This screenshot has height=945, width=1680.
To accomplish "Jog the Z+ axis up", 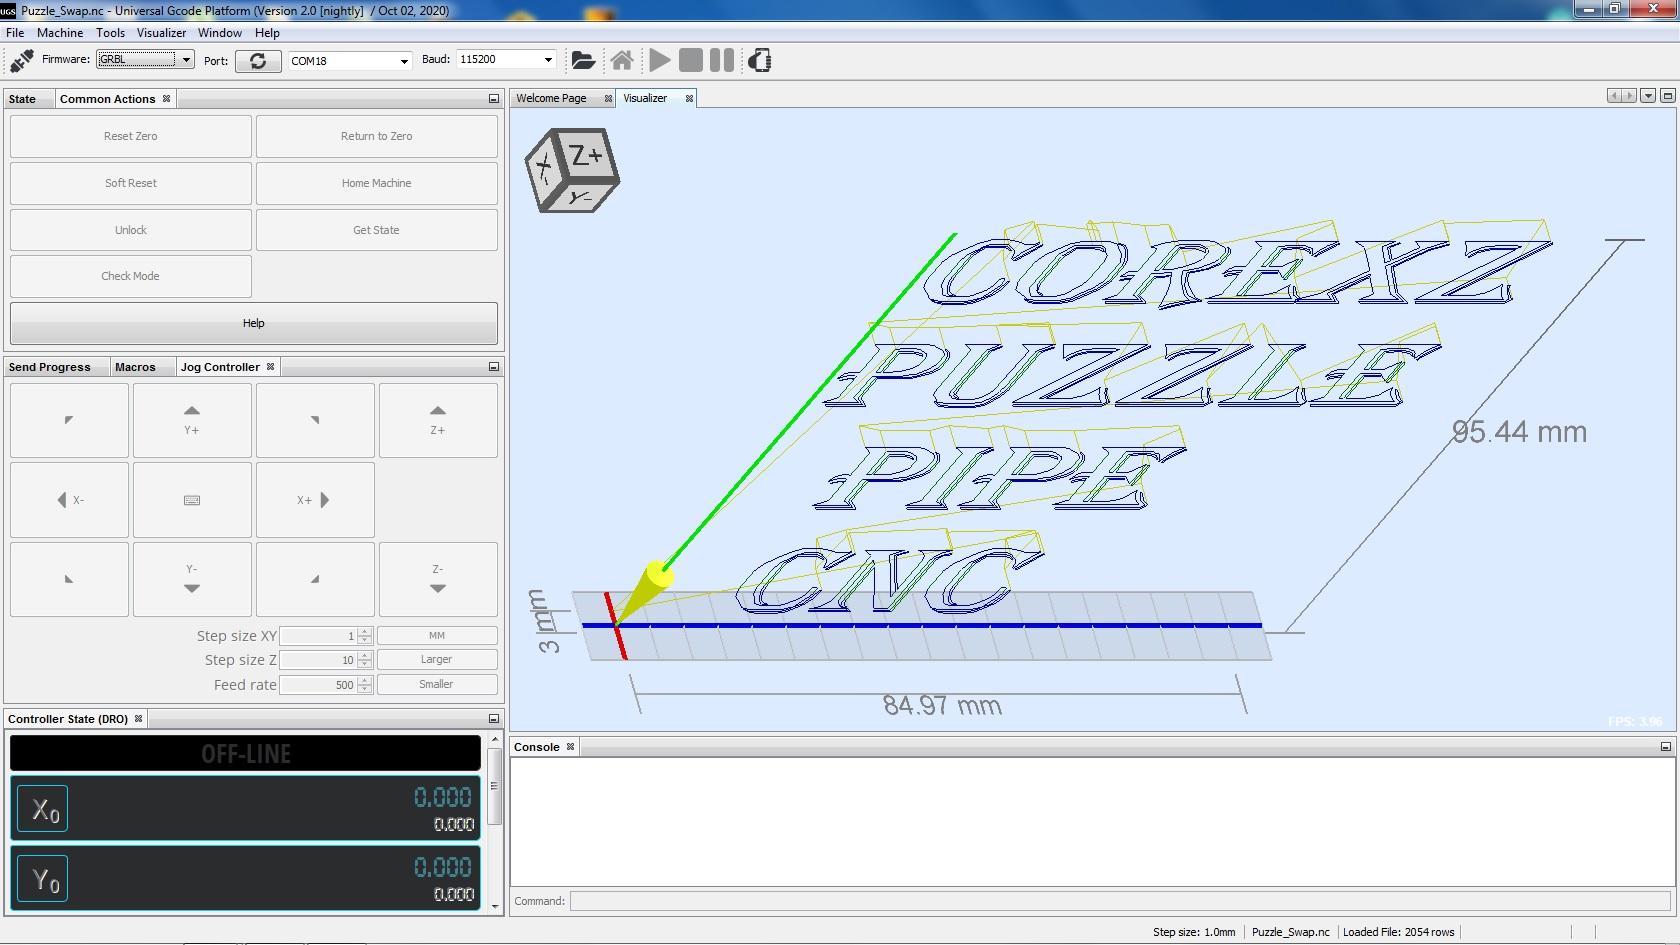I will click(x=438, y=420).
